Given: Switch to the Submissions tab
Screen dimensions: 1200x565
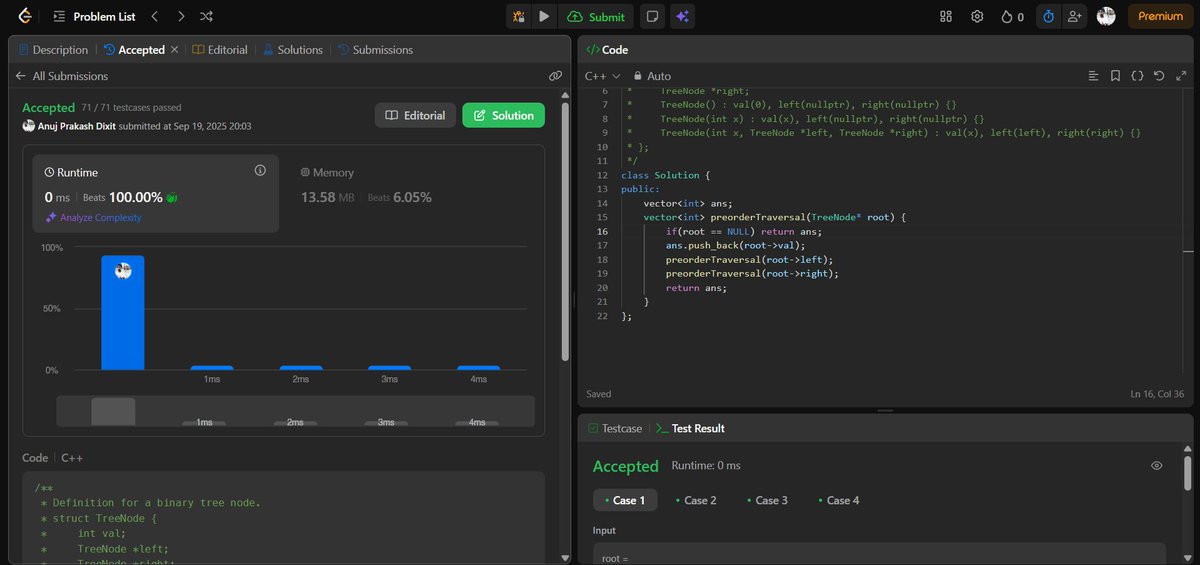Looking at the screenshot, I should pos(375,50).
